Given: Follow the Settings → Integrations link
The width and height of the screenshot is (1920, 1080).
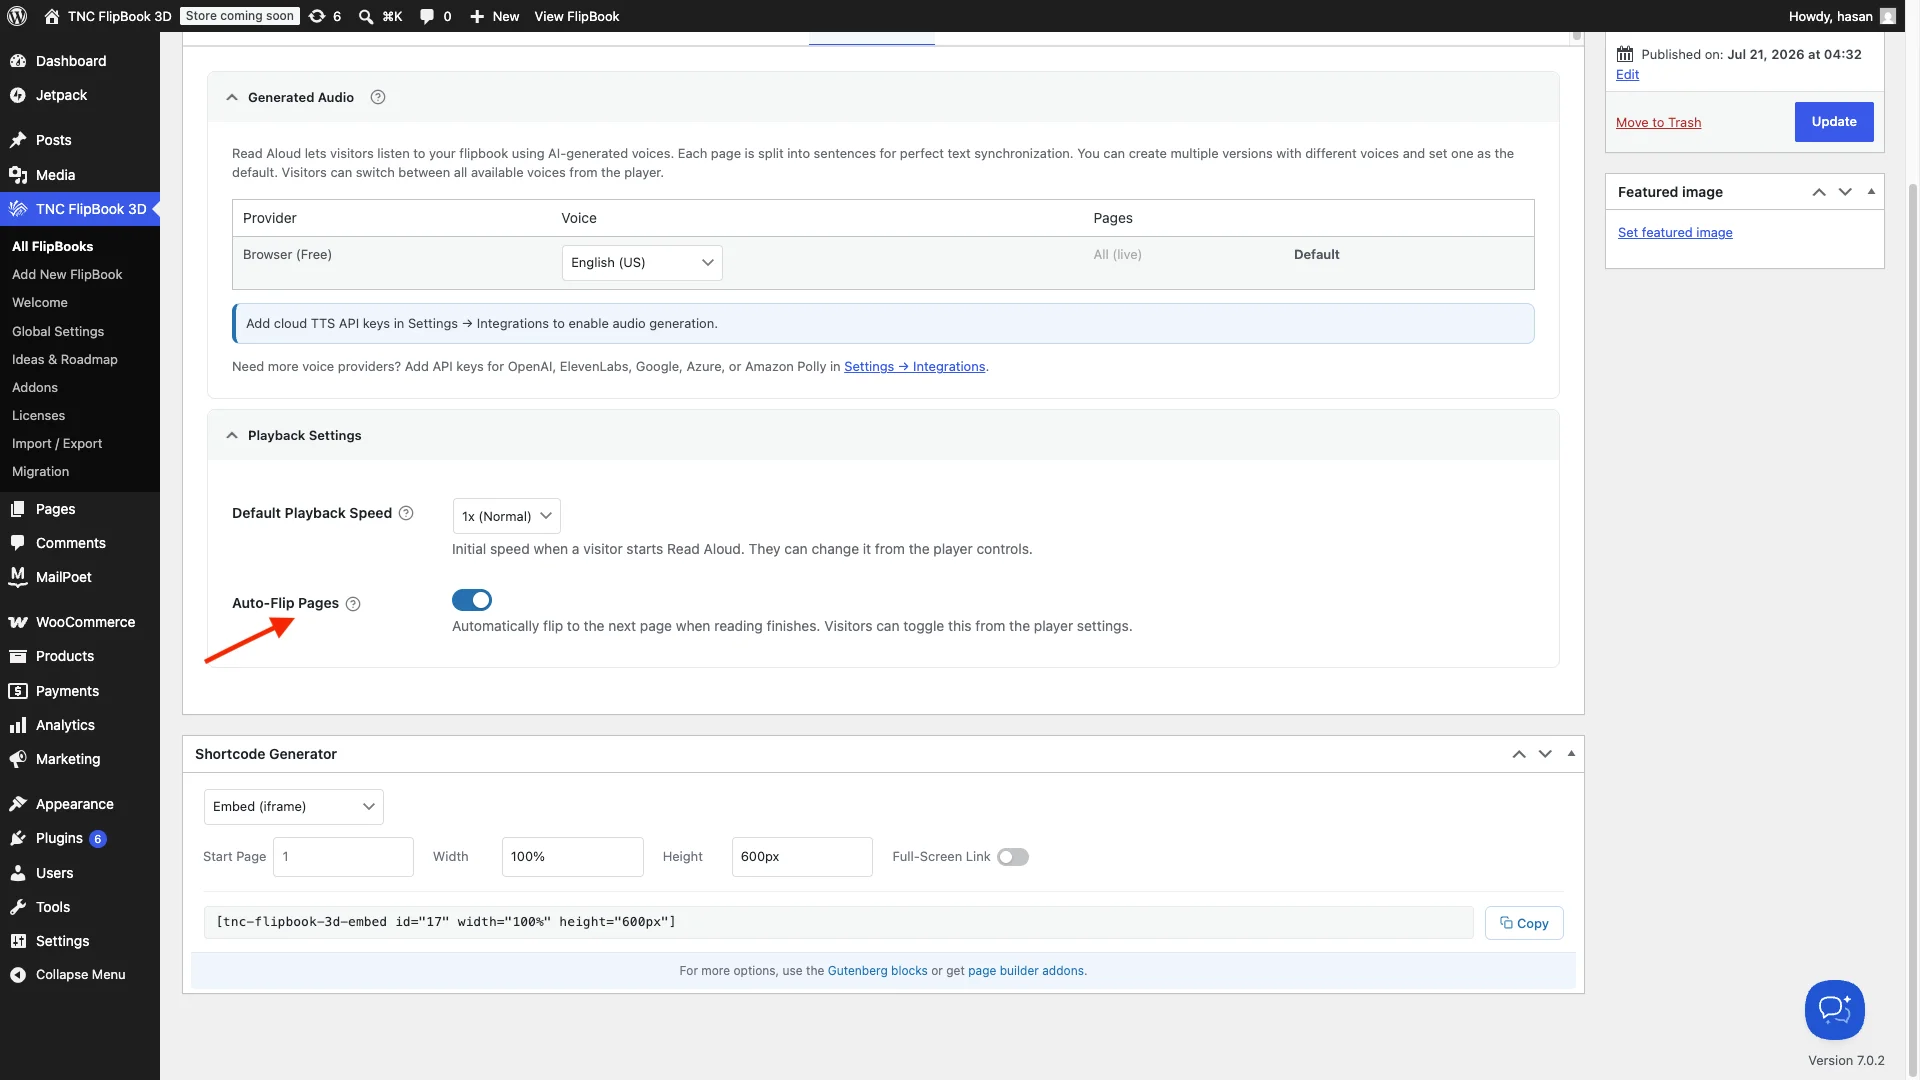Looking at the screenshot, I should click(914, 367).
